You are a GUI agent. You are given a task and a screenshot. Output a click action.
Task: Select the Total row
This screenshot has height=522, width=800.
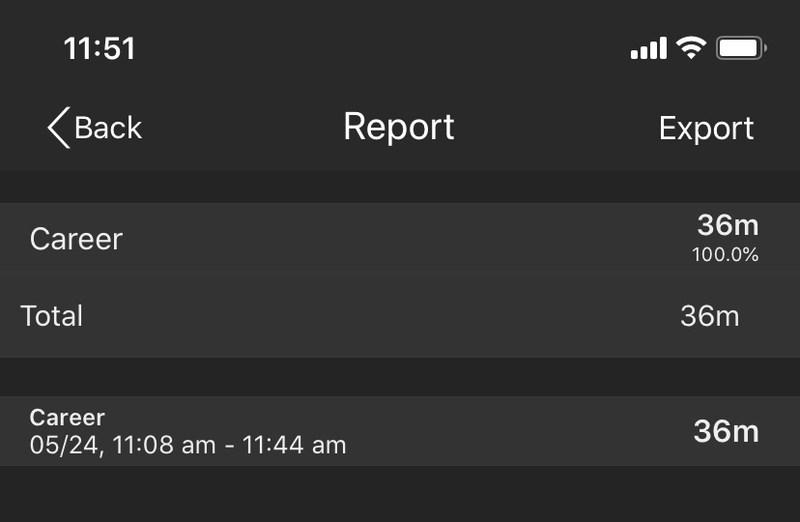[x=400, y=315]
